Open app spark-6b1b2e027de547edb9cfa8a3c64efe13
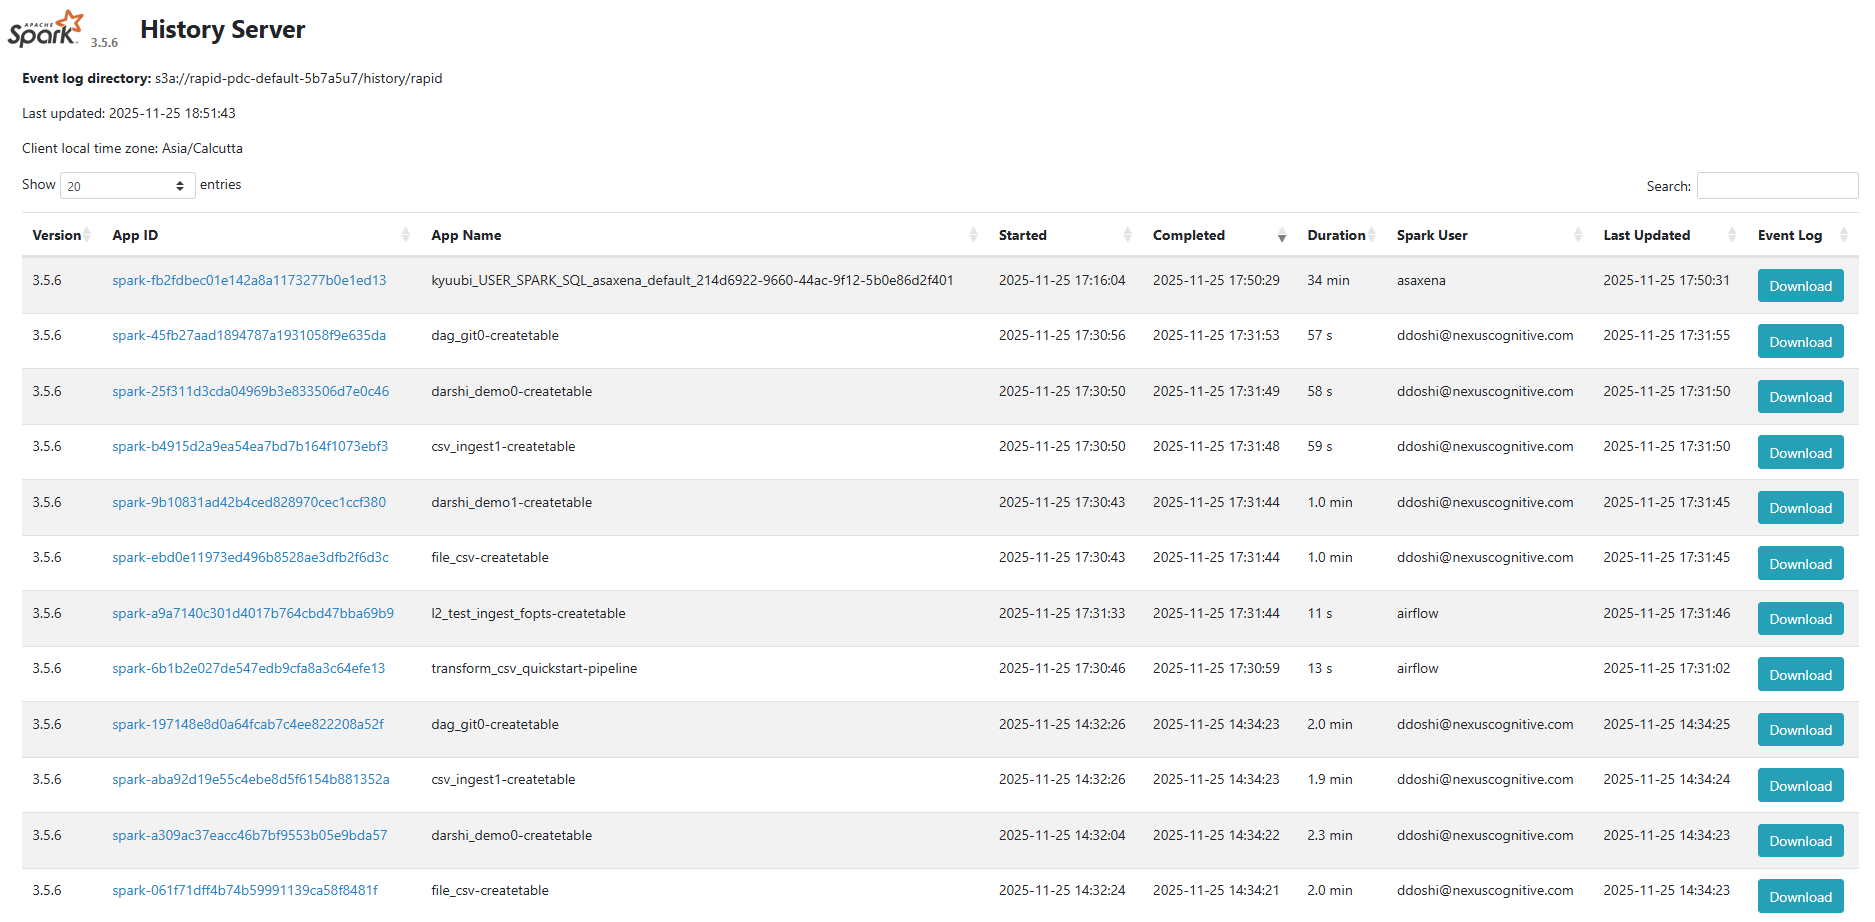 tap(248, 668)
